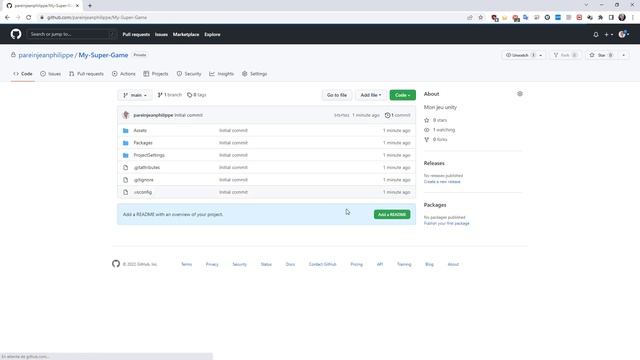
Task: Expand the plus create-new menu
Action: tap(609, 35)
